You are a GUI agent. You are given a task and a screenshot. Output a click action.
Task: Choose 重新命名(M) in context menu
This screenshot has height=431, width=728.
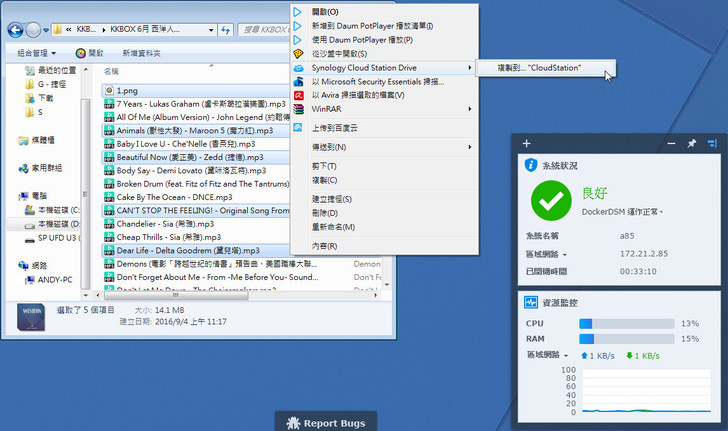click(384, 227)
